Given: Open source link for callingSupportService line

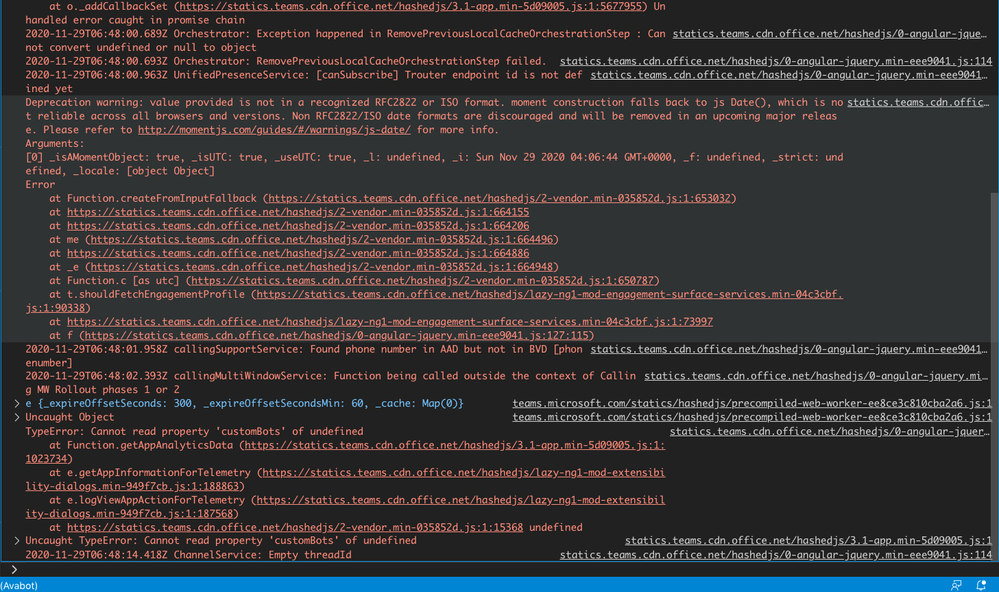Looking at the screenshot, I should click(x=789, y=349).
